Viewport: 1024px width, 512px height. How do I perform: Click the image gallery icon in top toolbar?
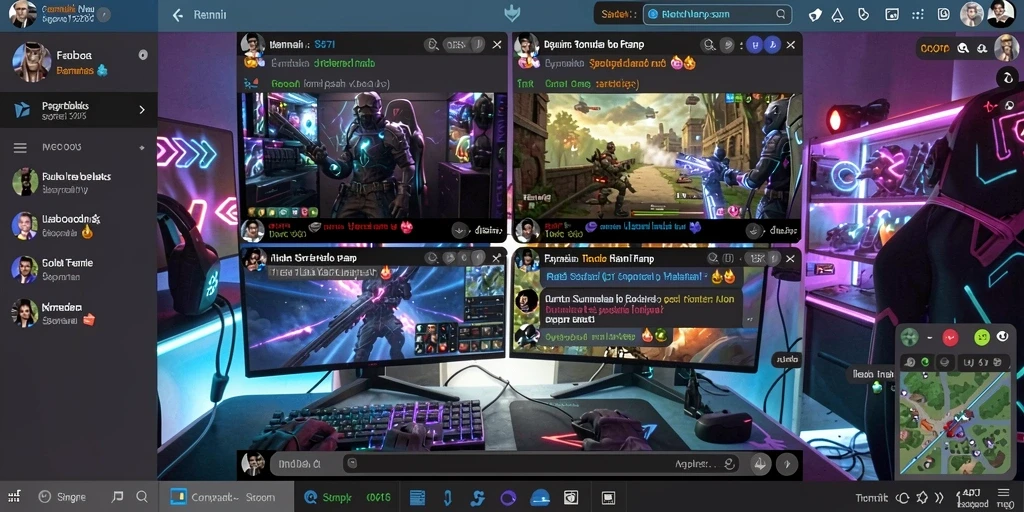[x=891, y=14]
